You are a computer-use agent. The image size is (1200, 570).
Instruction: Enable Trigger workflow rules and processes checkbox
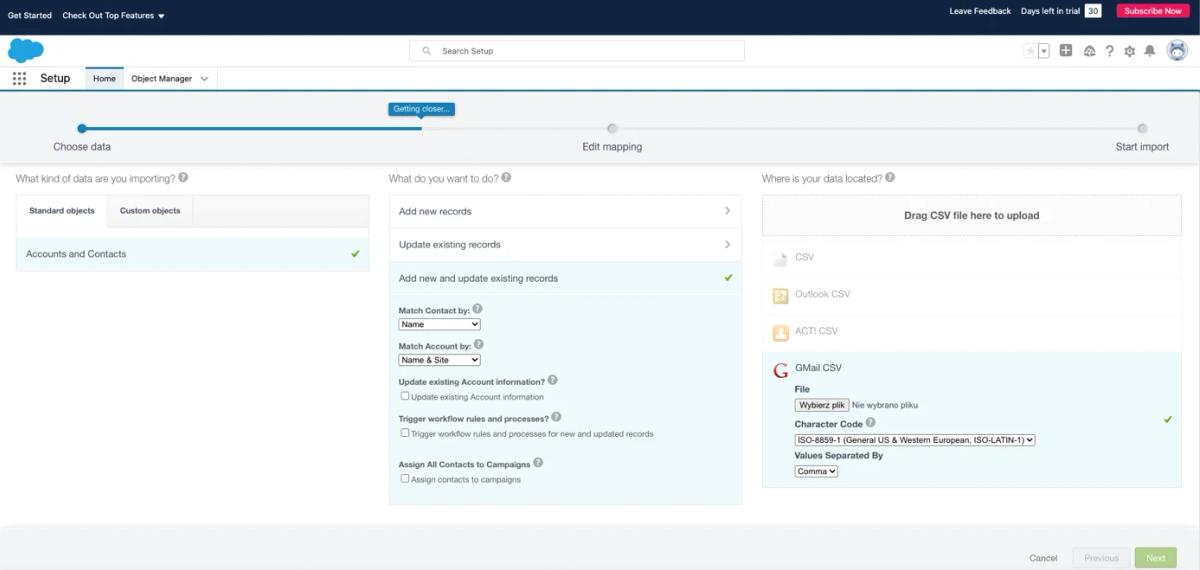coord(405,433)
